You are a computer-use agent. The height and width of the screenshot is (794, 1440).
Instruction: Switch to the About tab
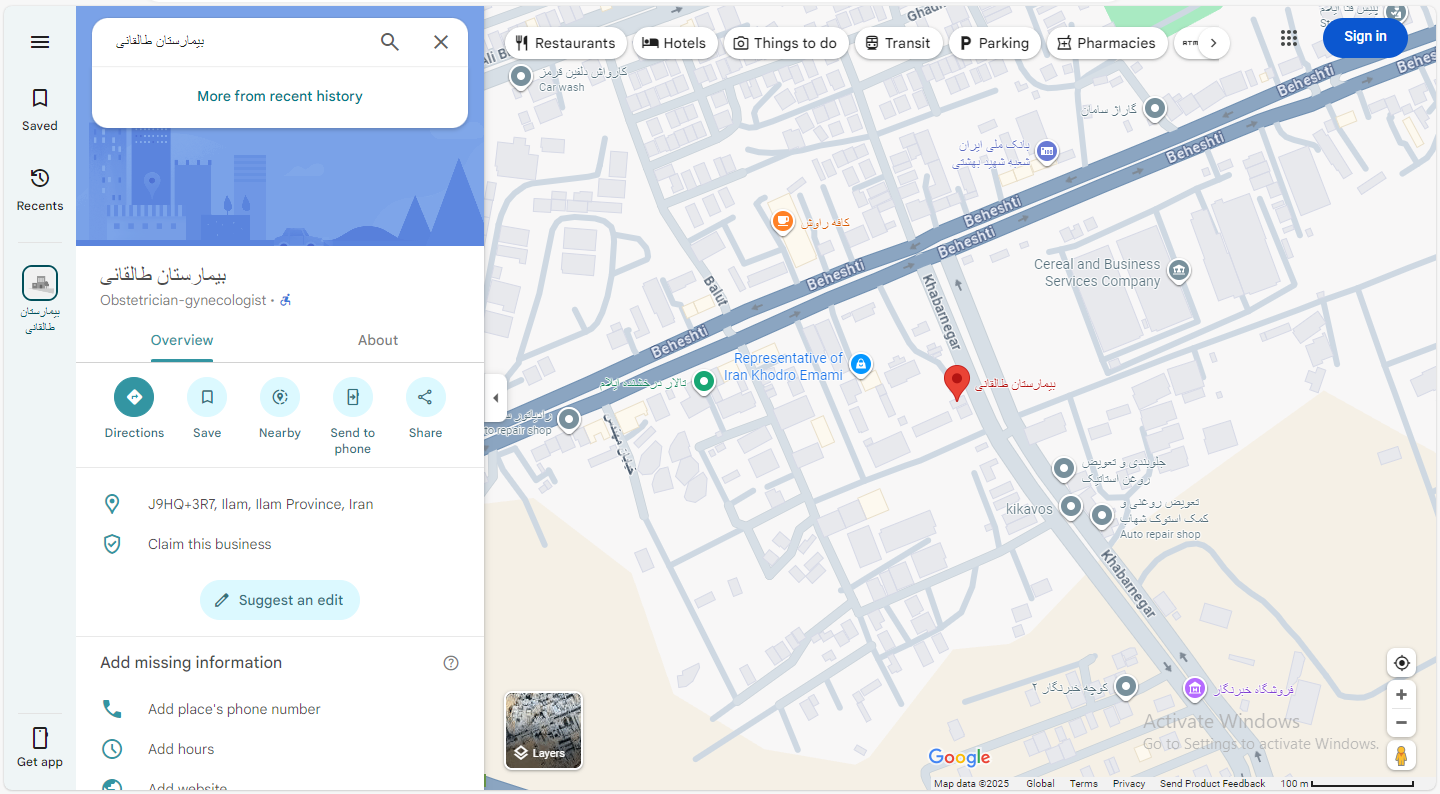(378, 340)
